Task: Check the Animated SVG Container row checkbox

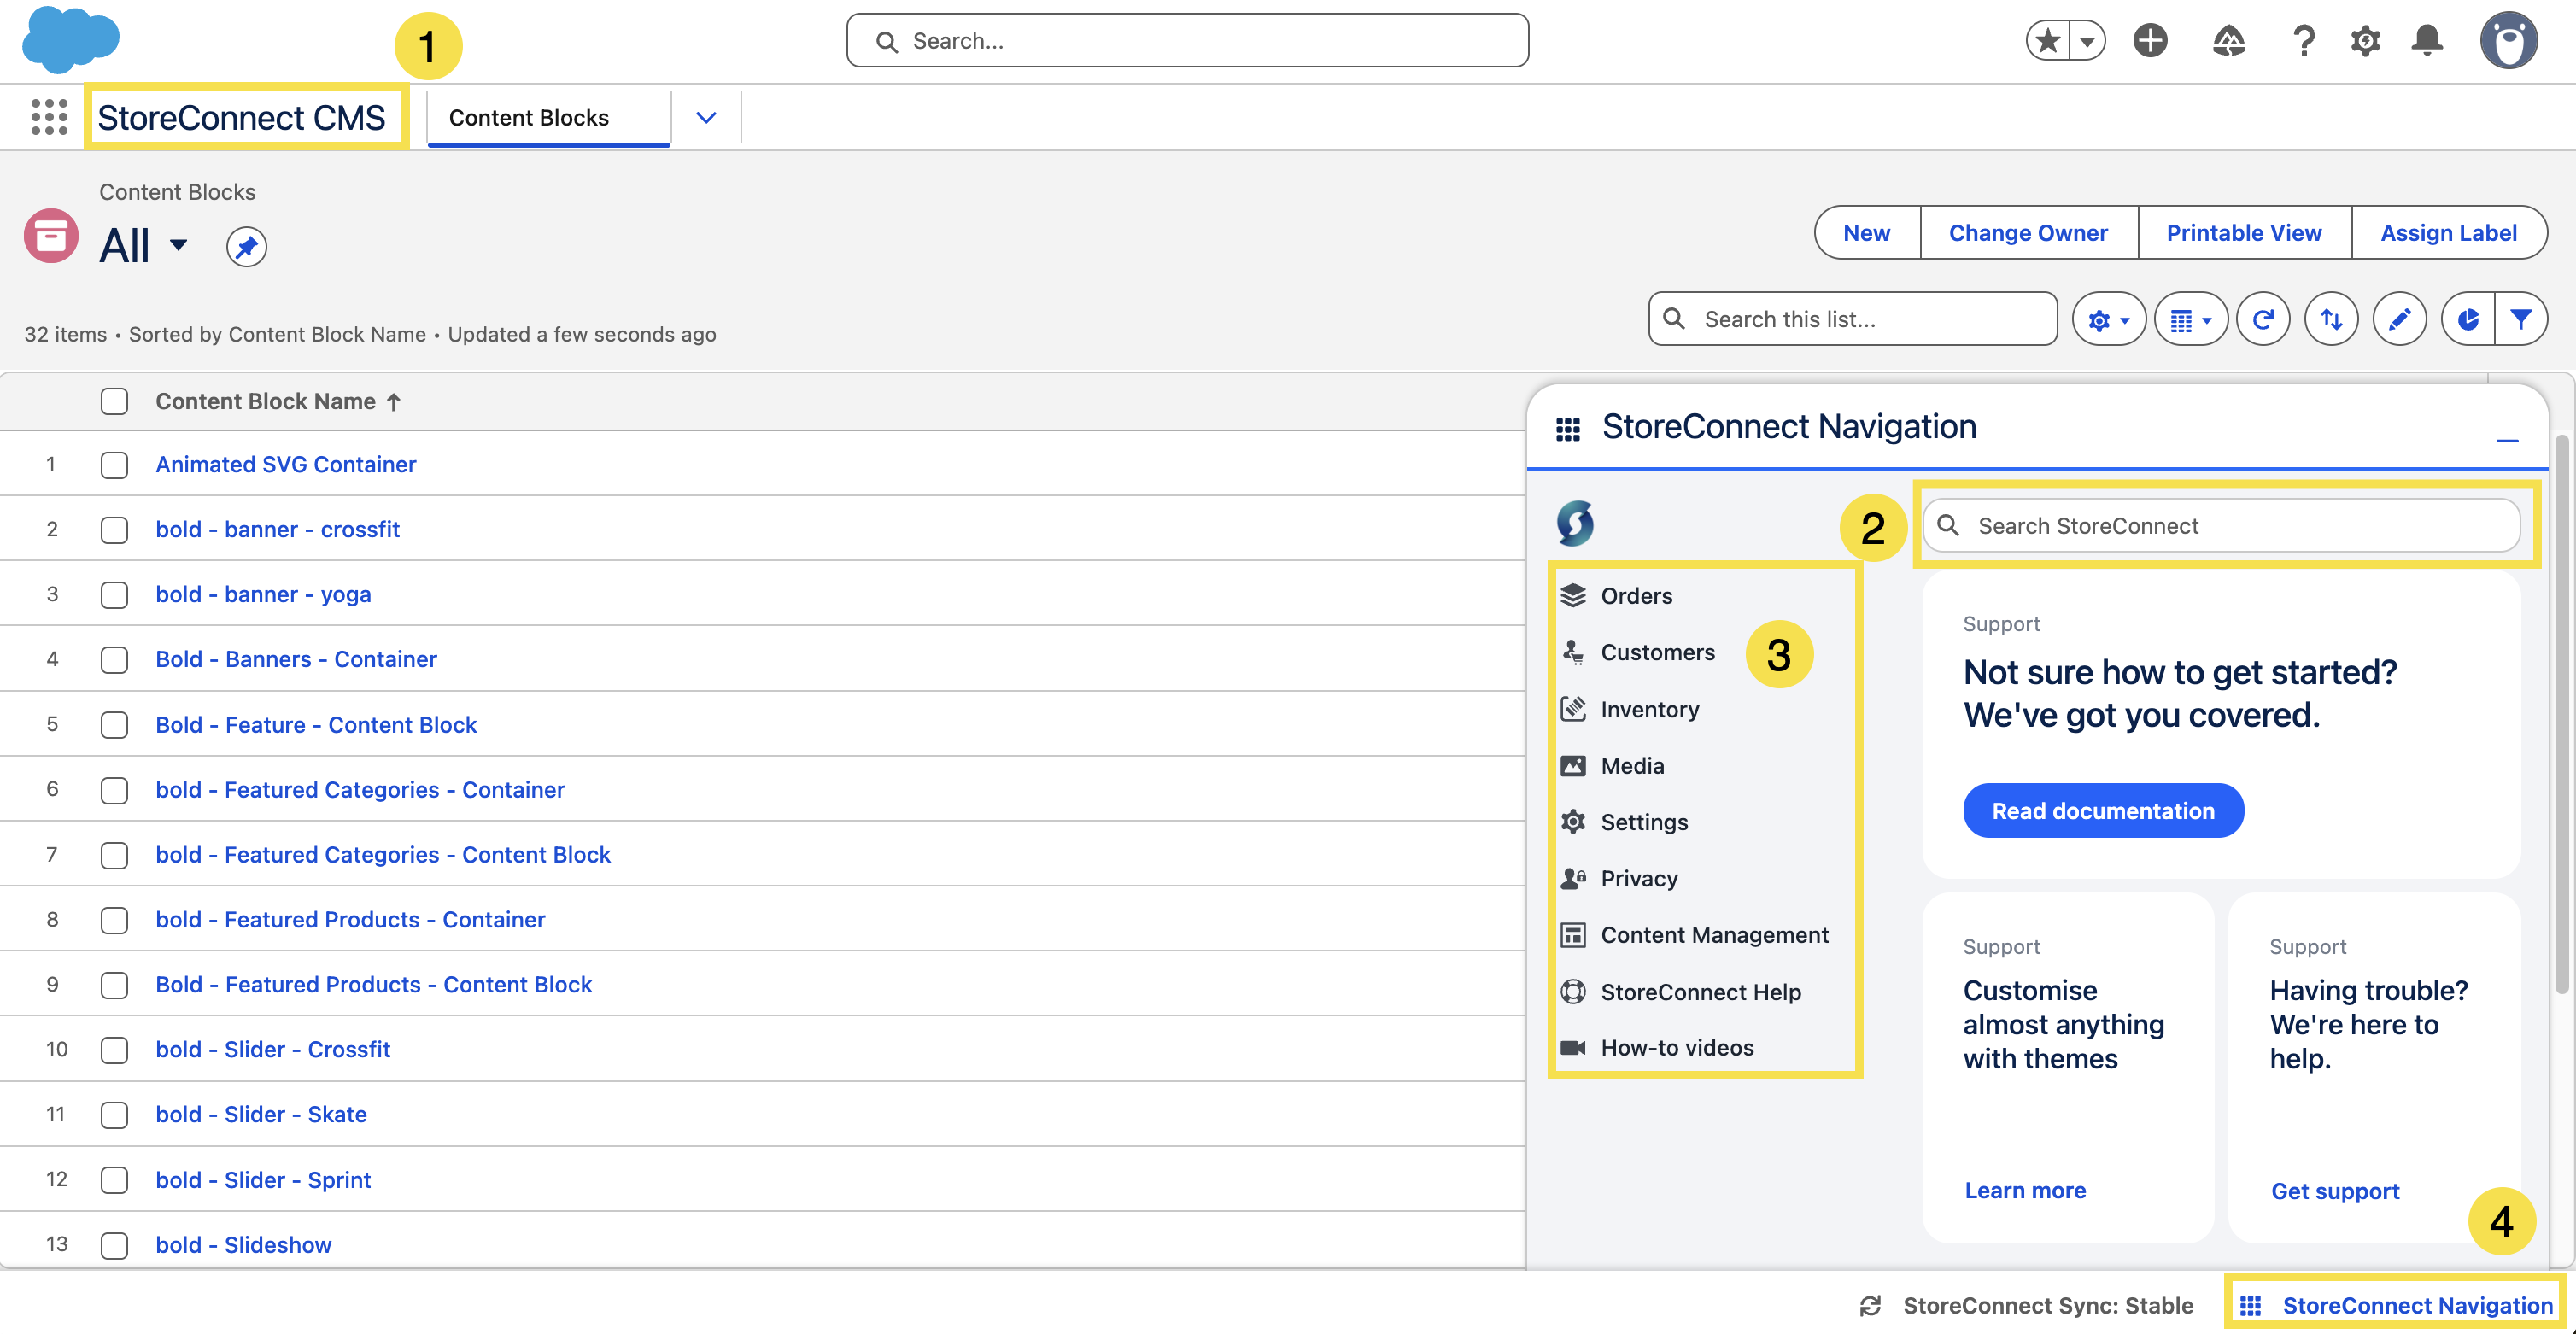Action: [114, 464]
